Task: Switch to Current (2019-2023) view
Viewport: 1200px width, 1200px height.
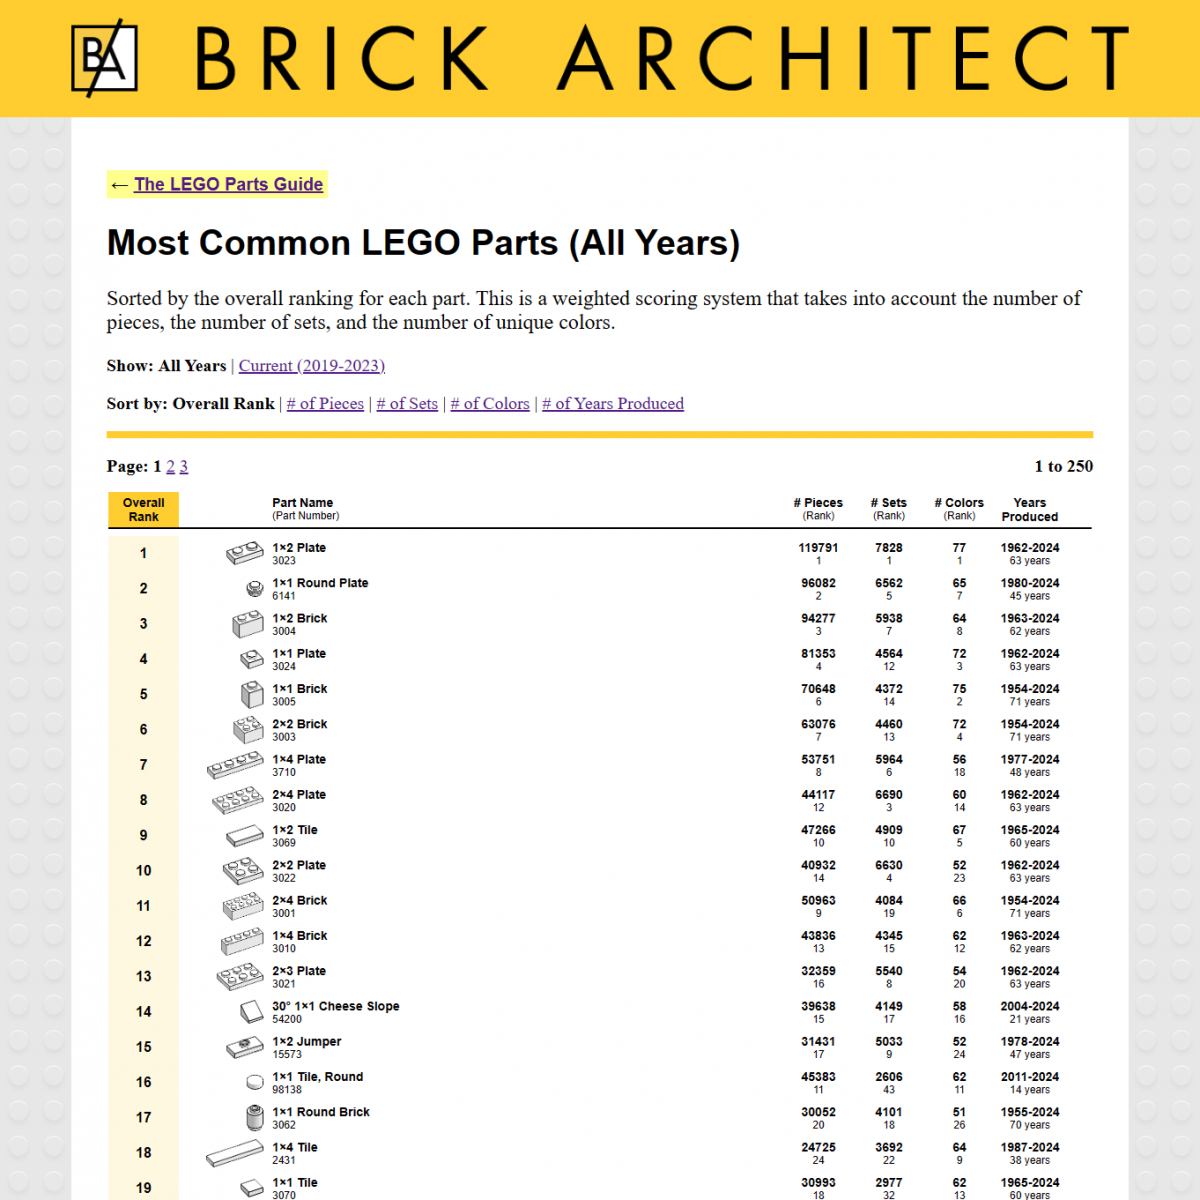Action: pyautogui.click(x=311, y=365)
